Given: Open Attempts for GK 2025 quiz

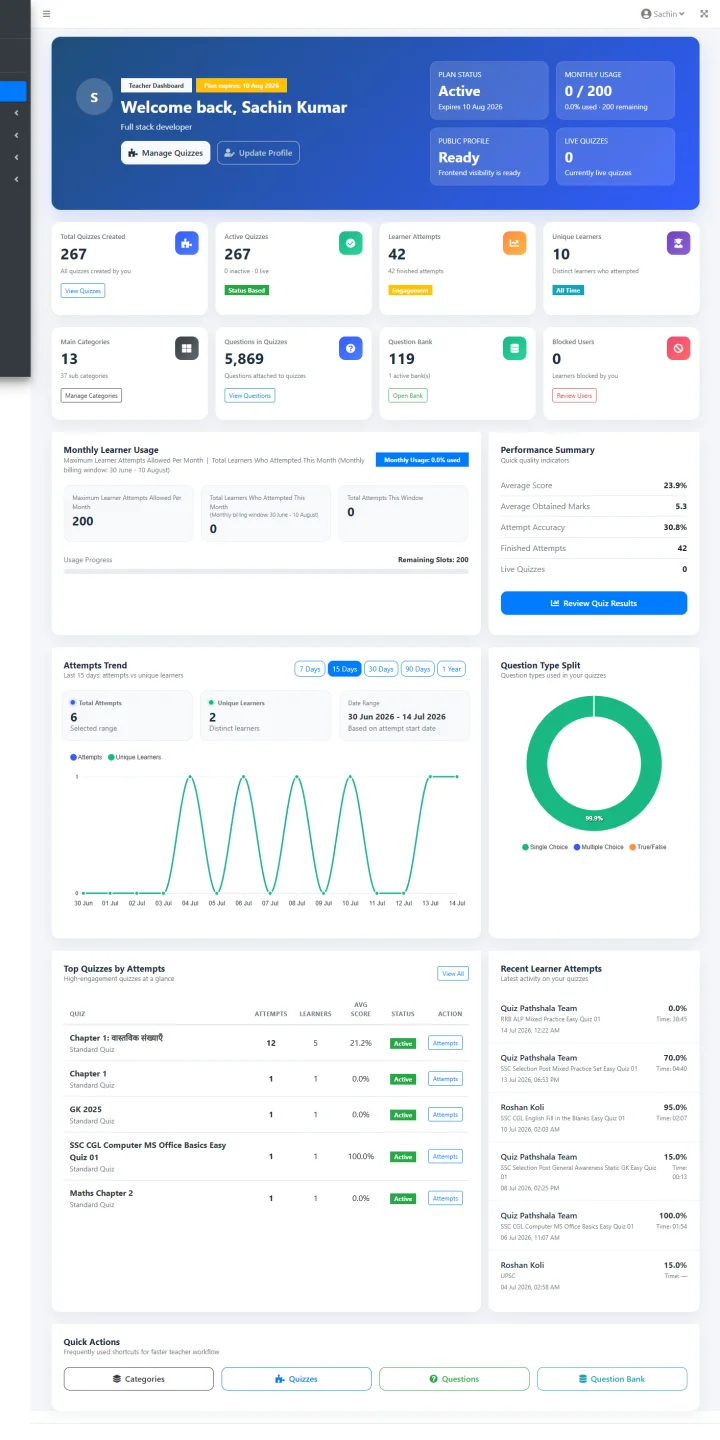Looking at the screenshot, I should point(445,1115).
